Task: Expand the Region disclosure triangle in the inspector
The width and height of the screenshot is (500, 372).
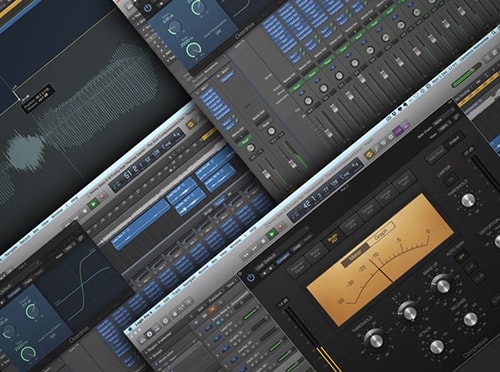Action: click(x=147, y=351)
